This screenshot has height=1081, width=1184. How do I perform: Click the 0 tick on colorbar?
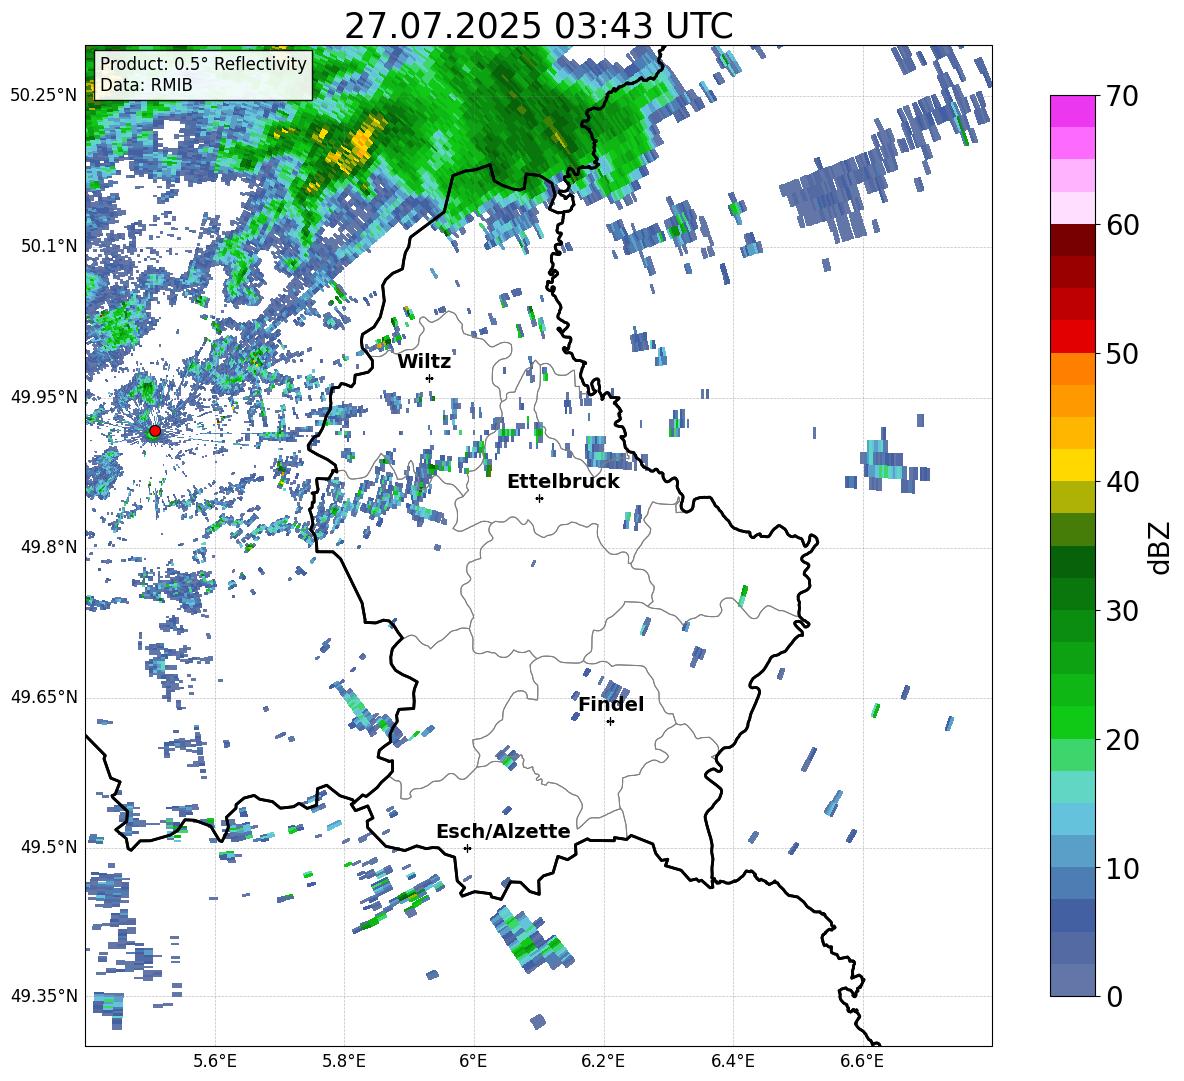[1114, 996]
